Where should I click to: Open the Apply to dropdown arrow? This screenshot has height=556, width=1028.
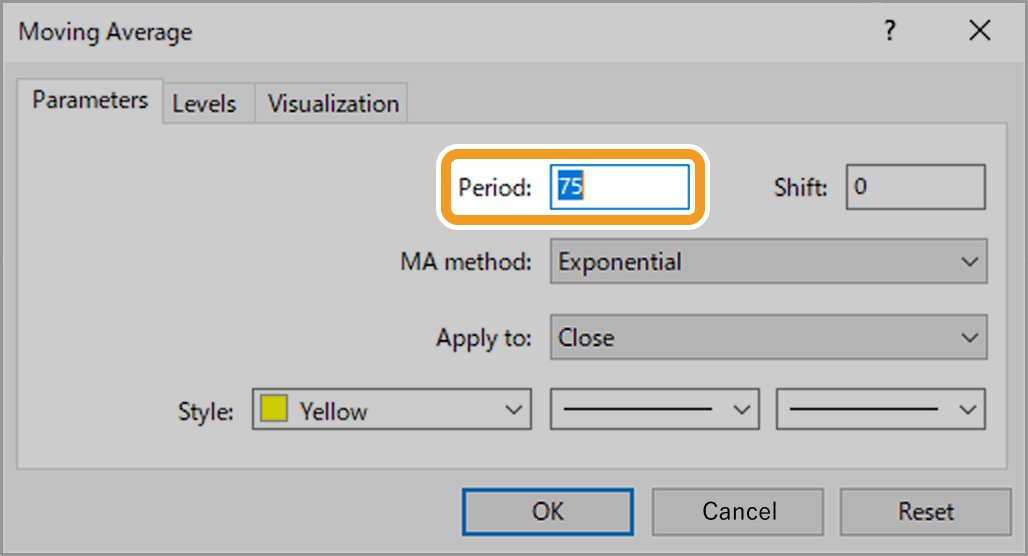click(x=969, y=338)
